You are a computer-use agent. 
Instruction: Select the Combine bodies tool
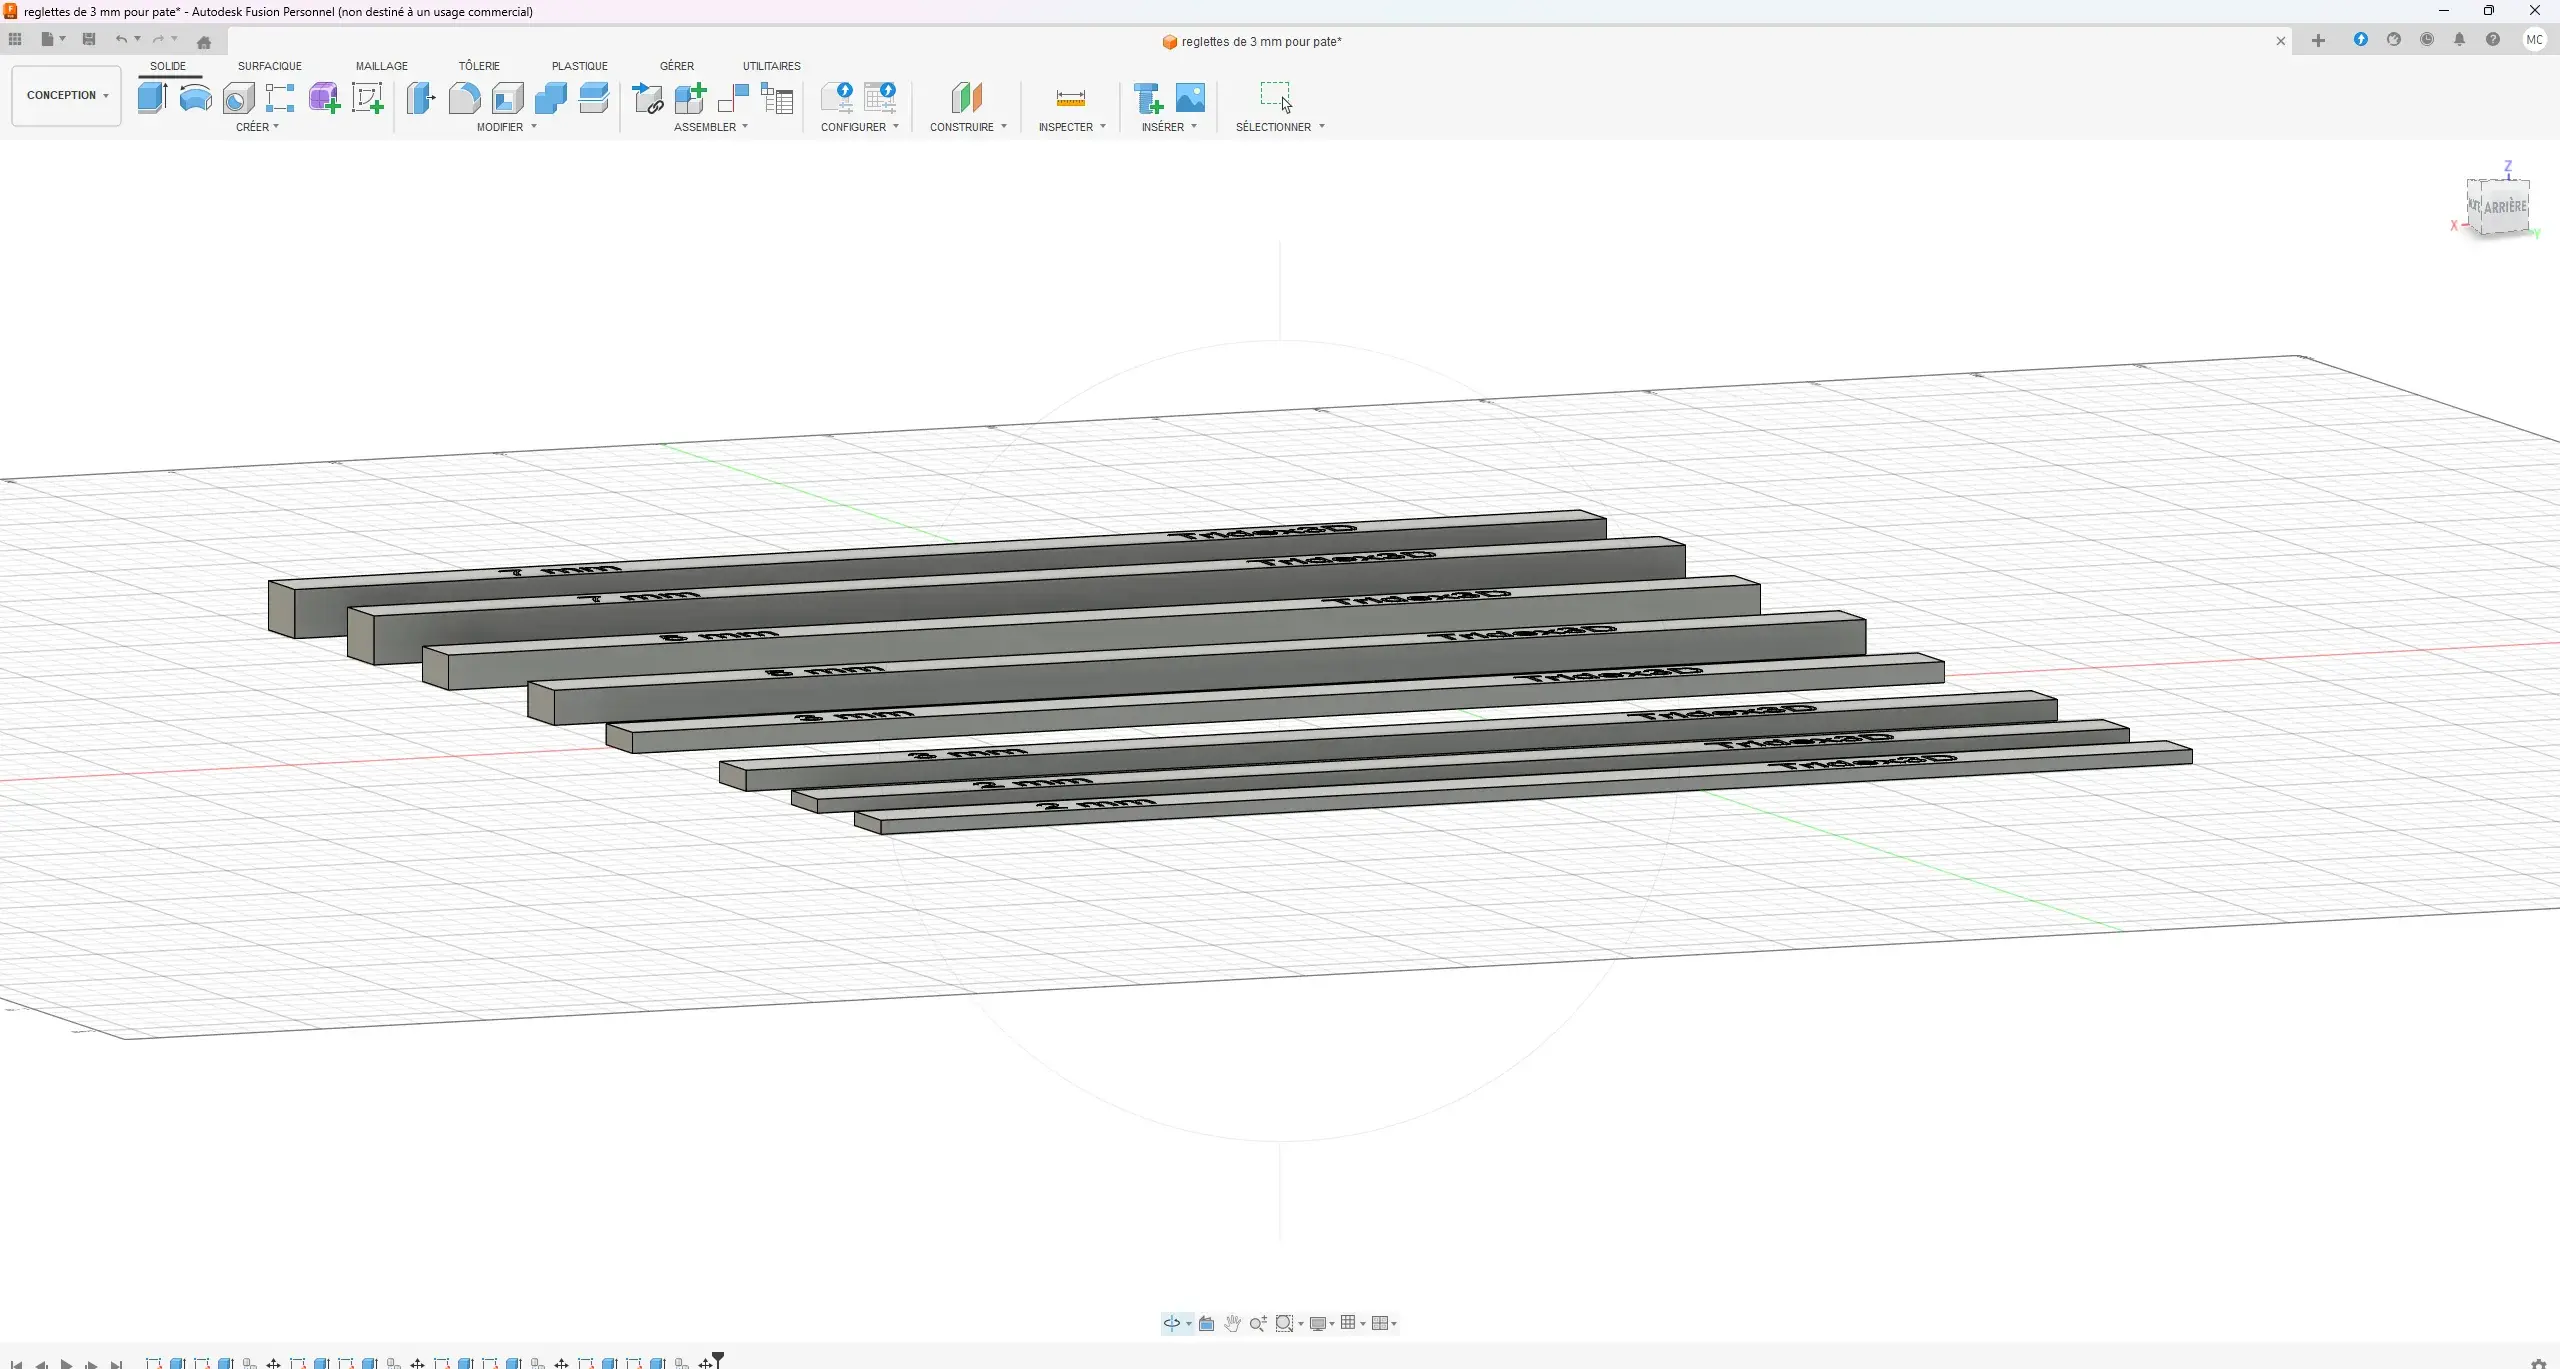pos(550,98)
